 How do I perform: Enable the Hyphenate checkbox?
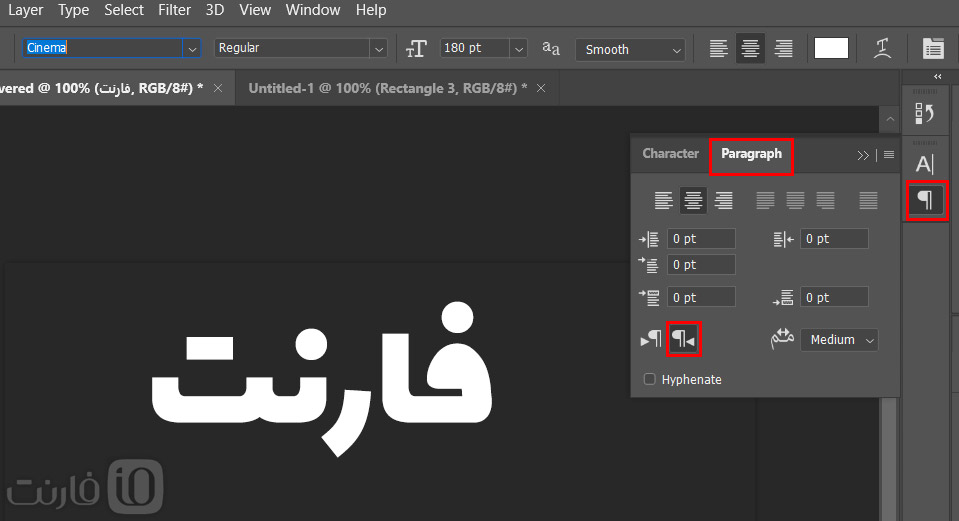pyautogui.click(x=650, y=379)
